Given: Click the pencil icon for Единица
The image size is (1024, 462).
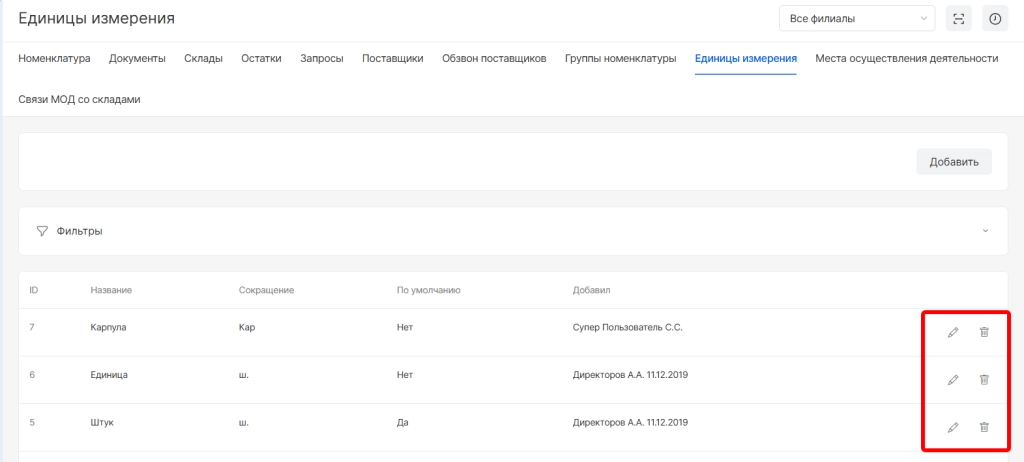Looking at the screenshot, I should (x=952, y=380).
